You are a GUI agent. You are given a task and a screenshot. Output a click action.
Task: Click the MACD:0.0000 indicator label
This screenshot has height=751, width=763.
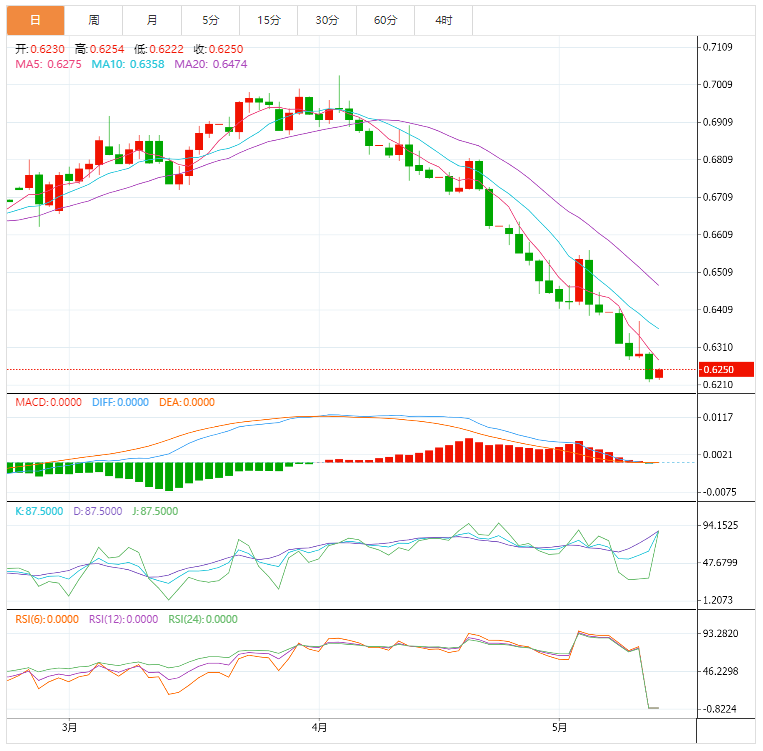pos(48,403)
